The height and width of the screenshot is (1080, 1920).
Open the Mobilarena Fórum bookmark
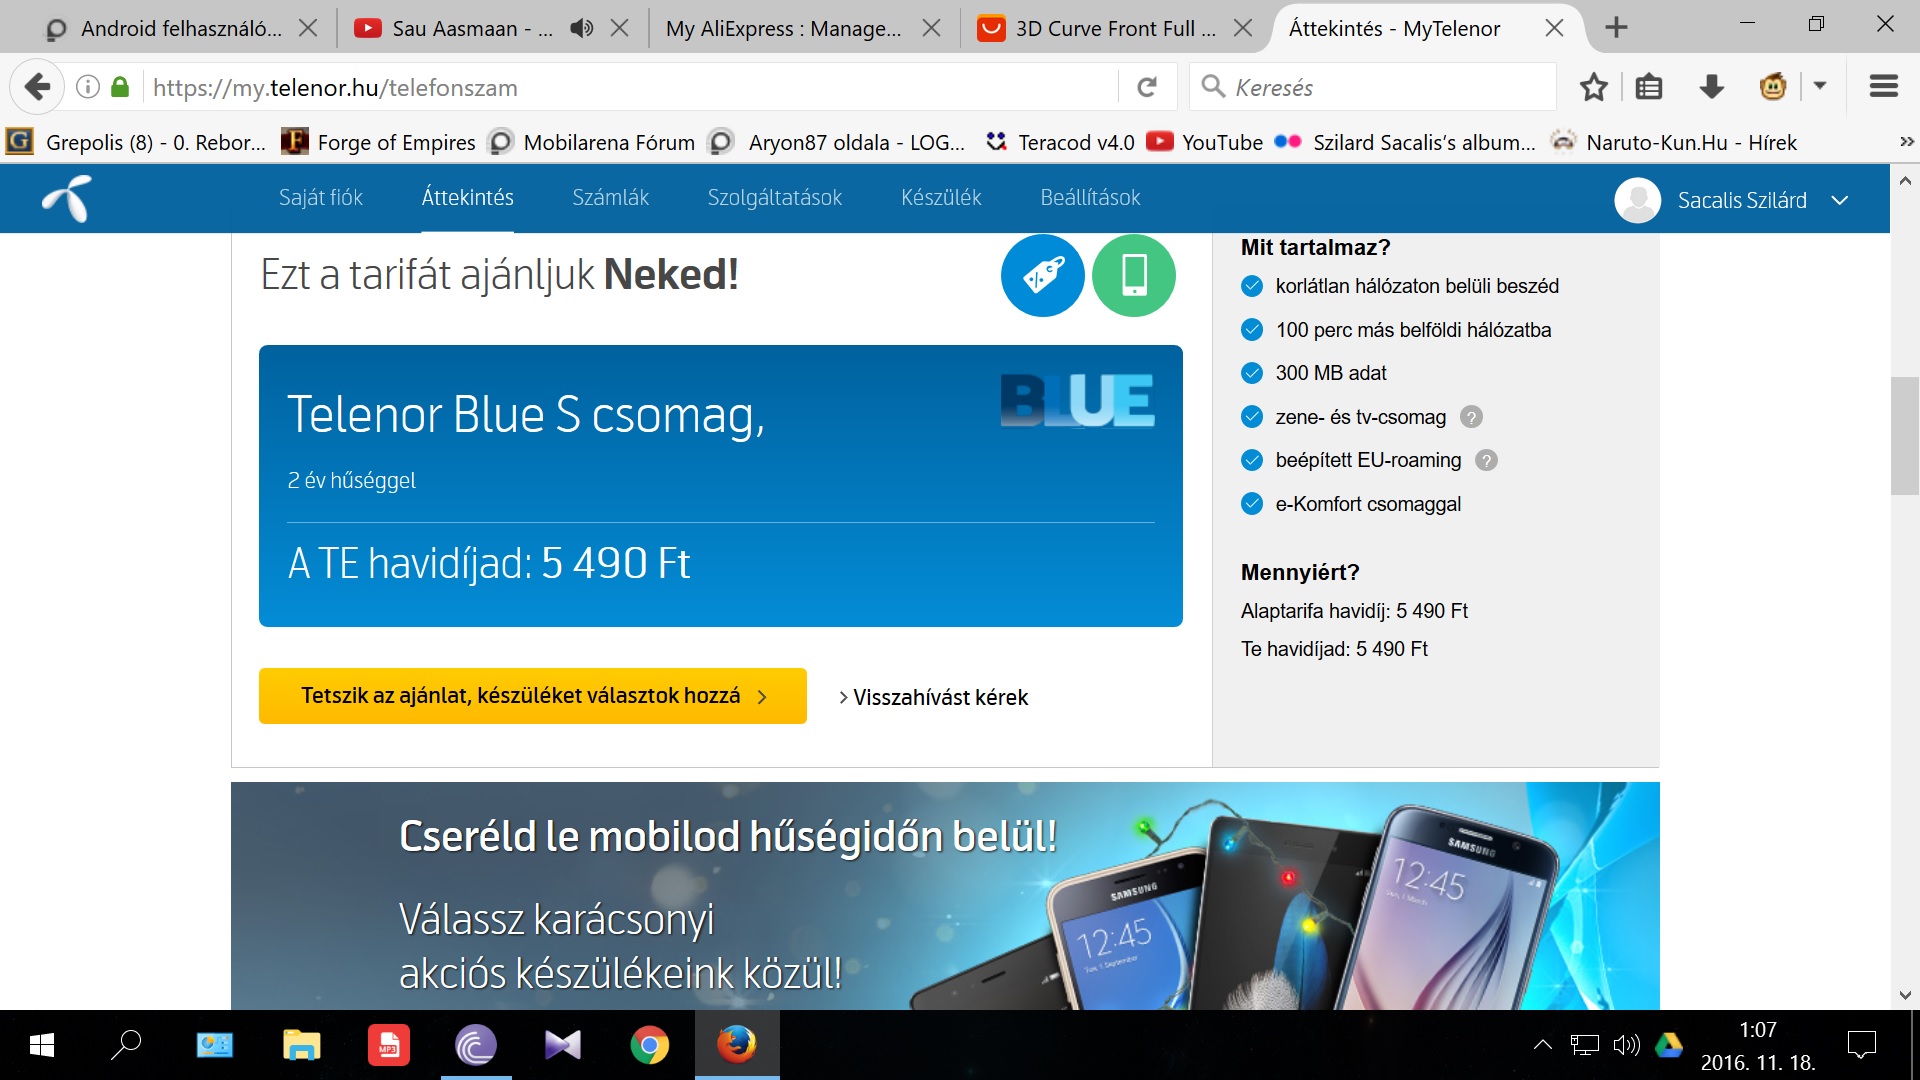(x=592, y=142)
